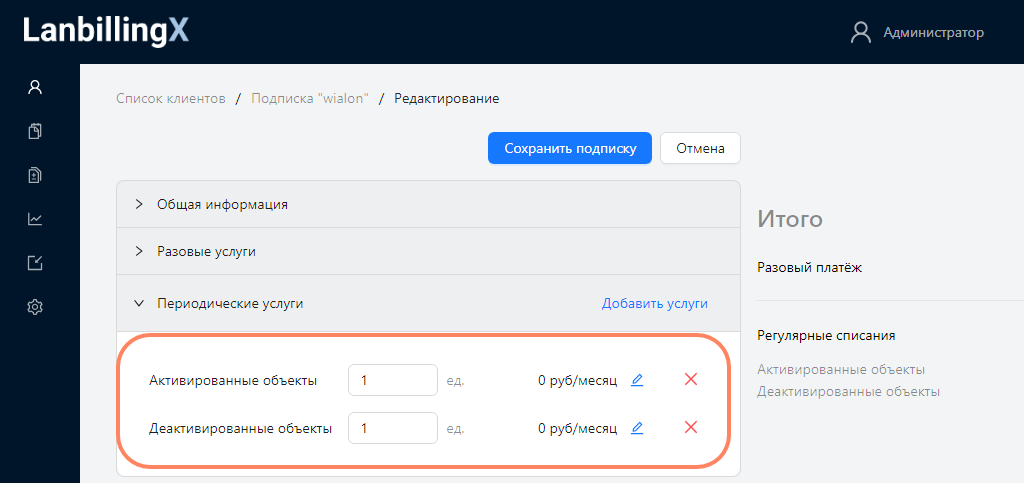Click the Сохранить подписку button

click(570, 148)
